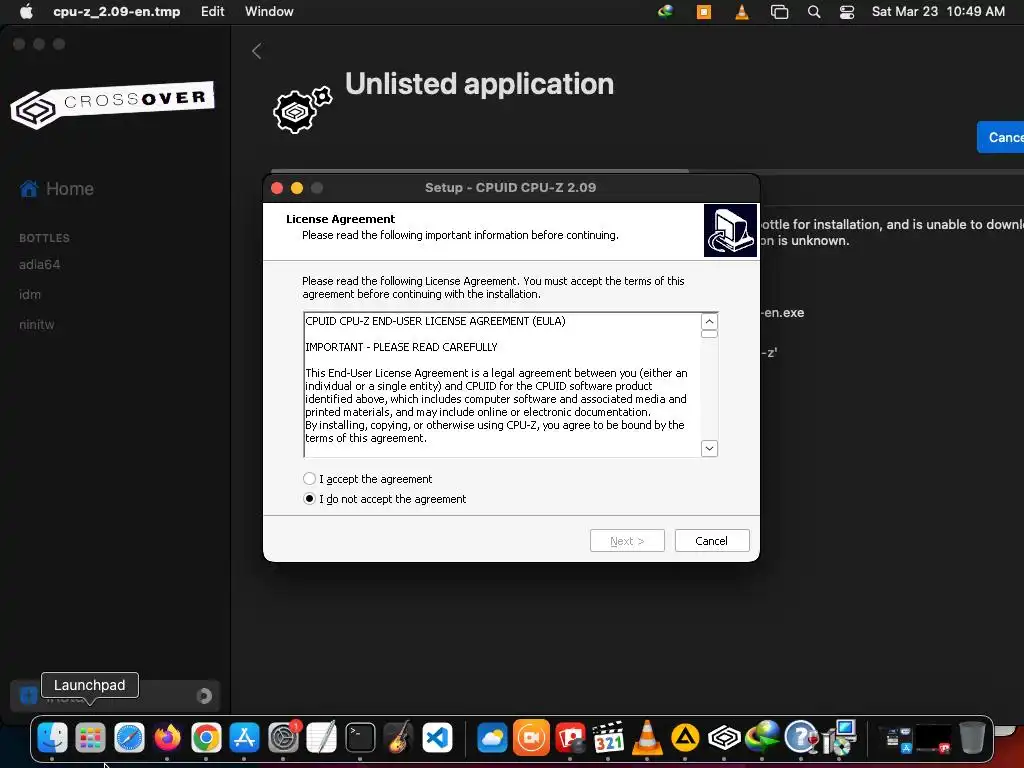Open the Weather app from the dock

493,738
